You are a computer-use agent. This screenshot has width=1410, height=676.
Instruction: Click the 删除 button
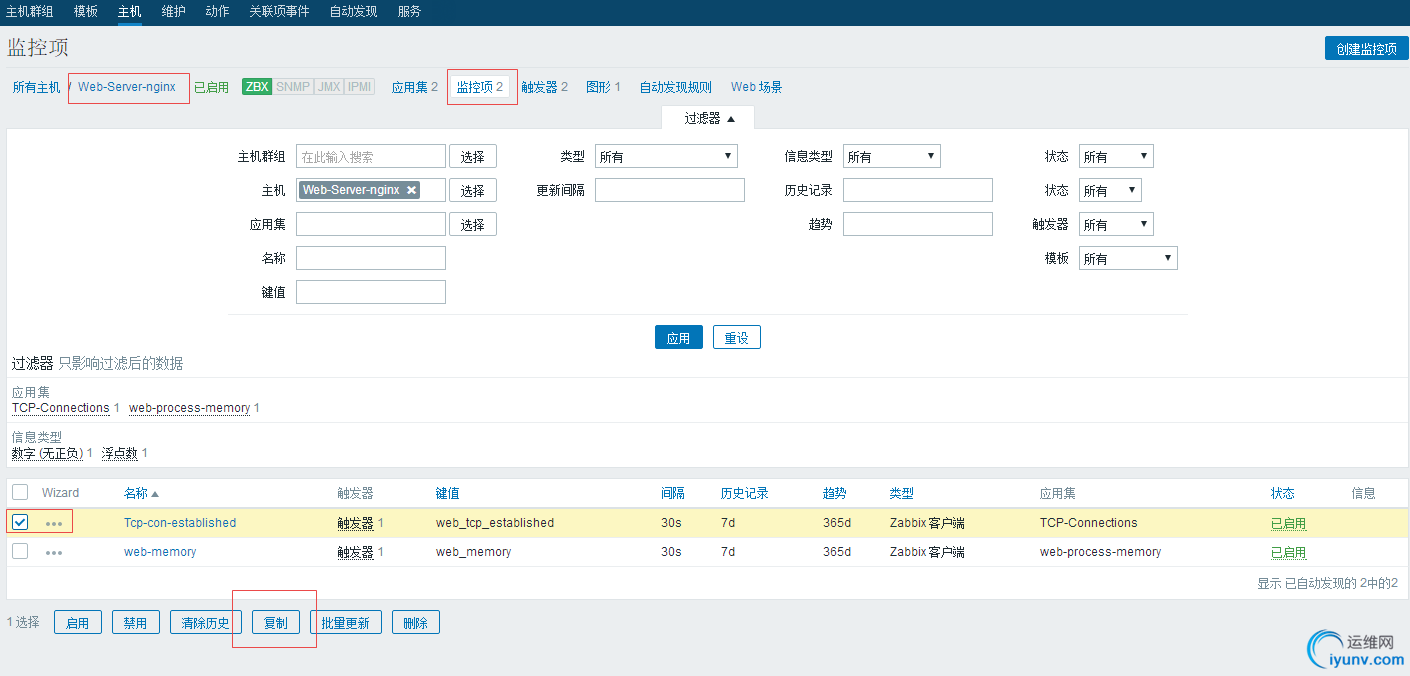point(416,622)
